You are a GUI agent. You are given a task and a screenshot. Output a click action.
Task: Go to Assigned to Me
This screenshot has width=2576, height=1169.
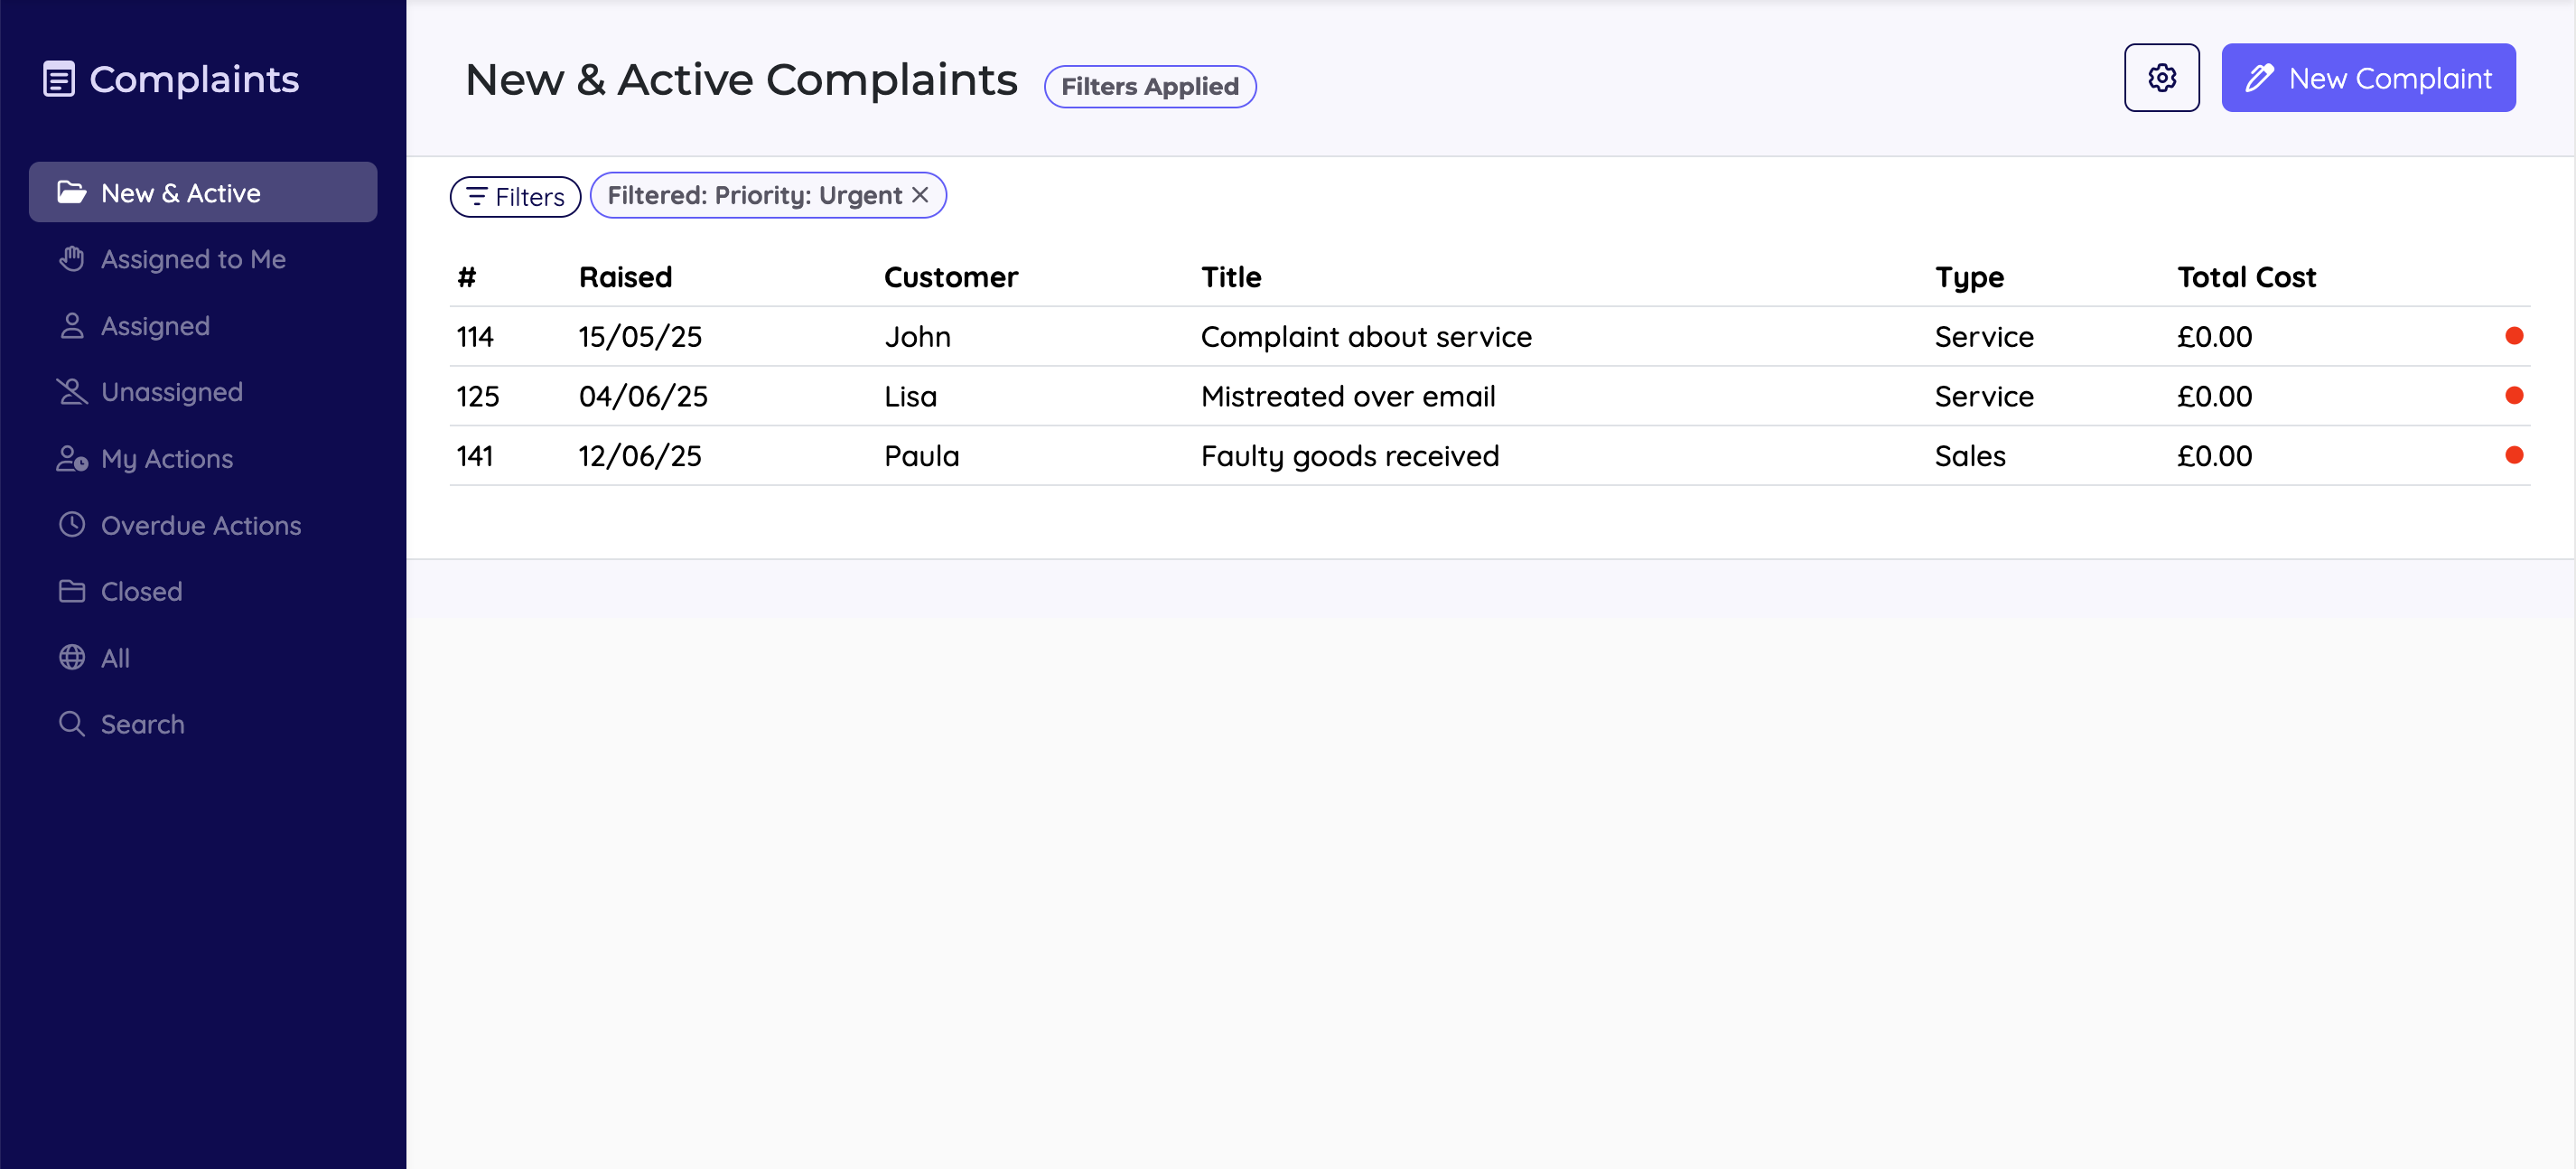(x=203, y=259)
